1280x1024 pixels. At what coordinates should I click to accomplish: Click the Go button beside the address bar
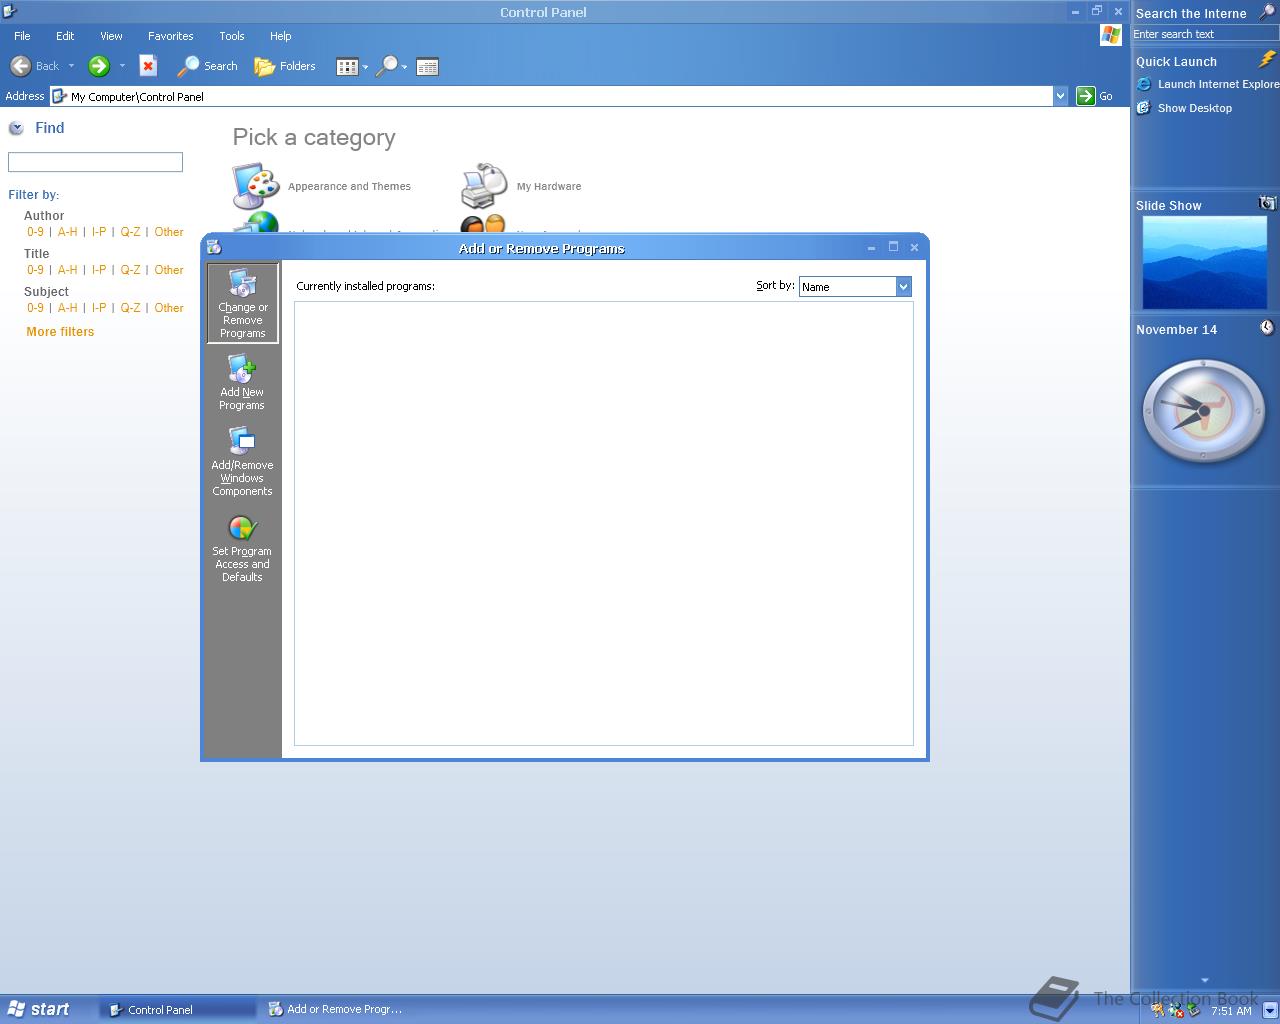click(1094, 96)
